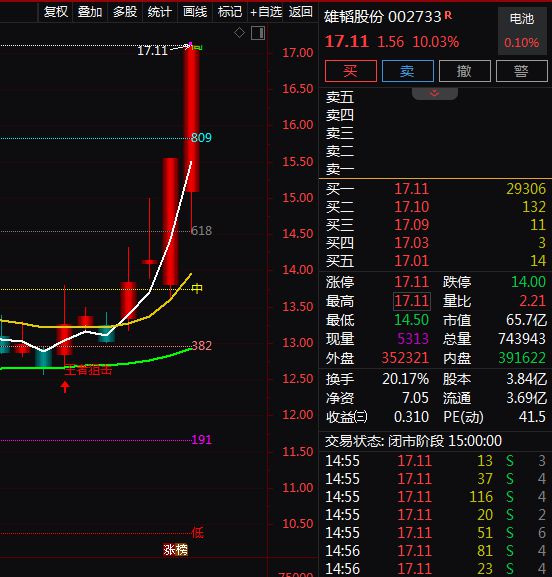Viewport: 552px width, 577px height.
Task: Click the 618 Fibonacci level label
Action: click(x=201, y=231)
